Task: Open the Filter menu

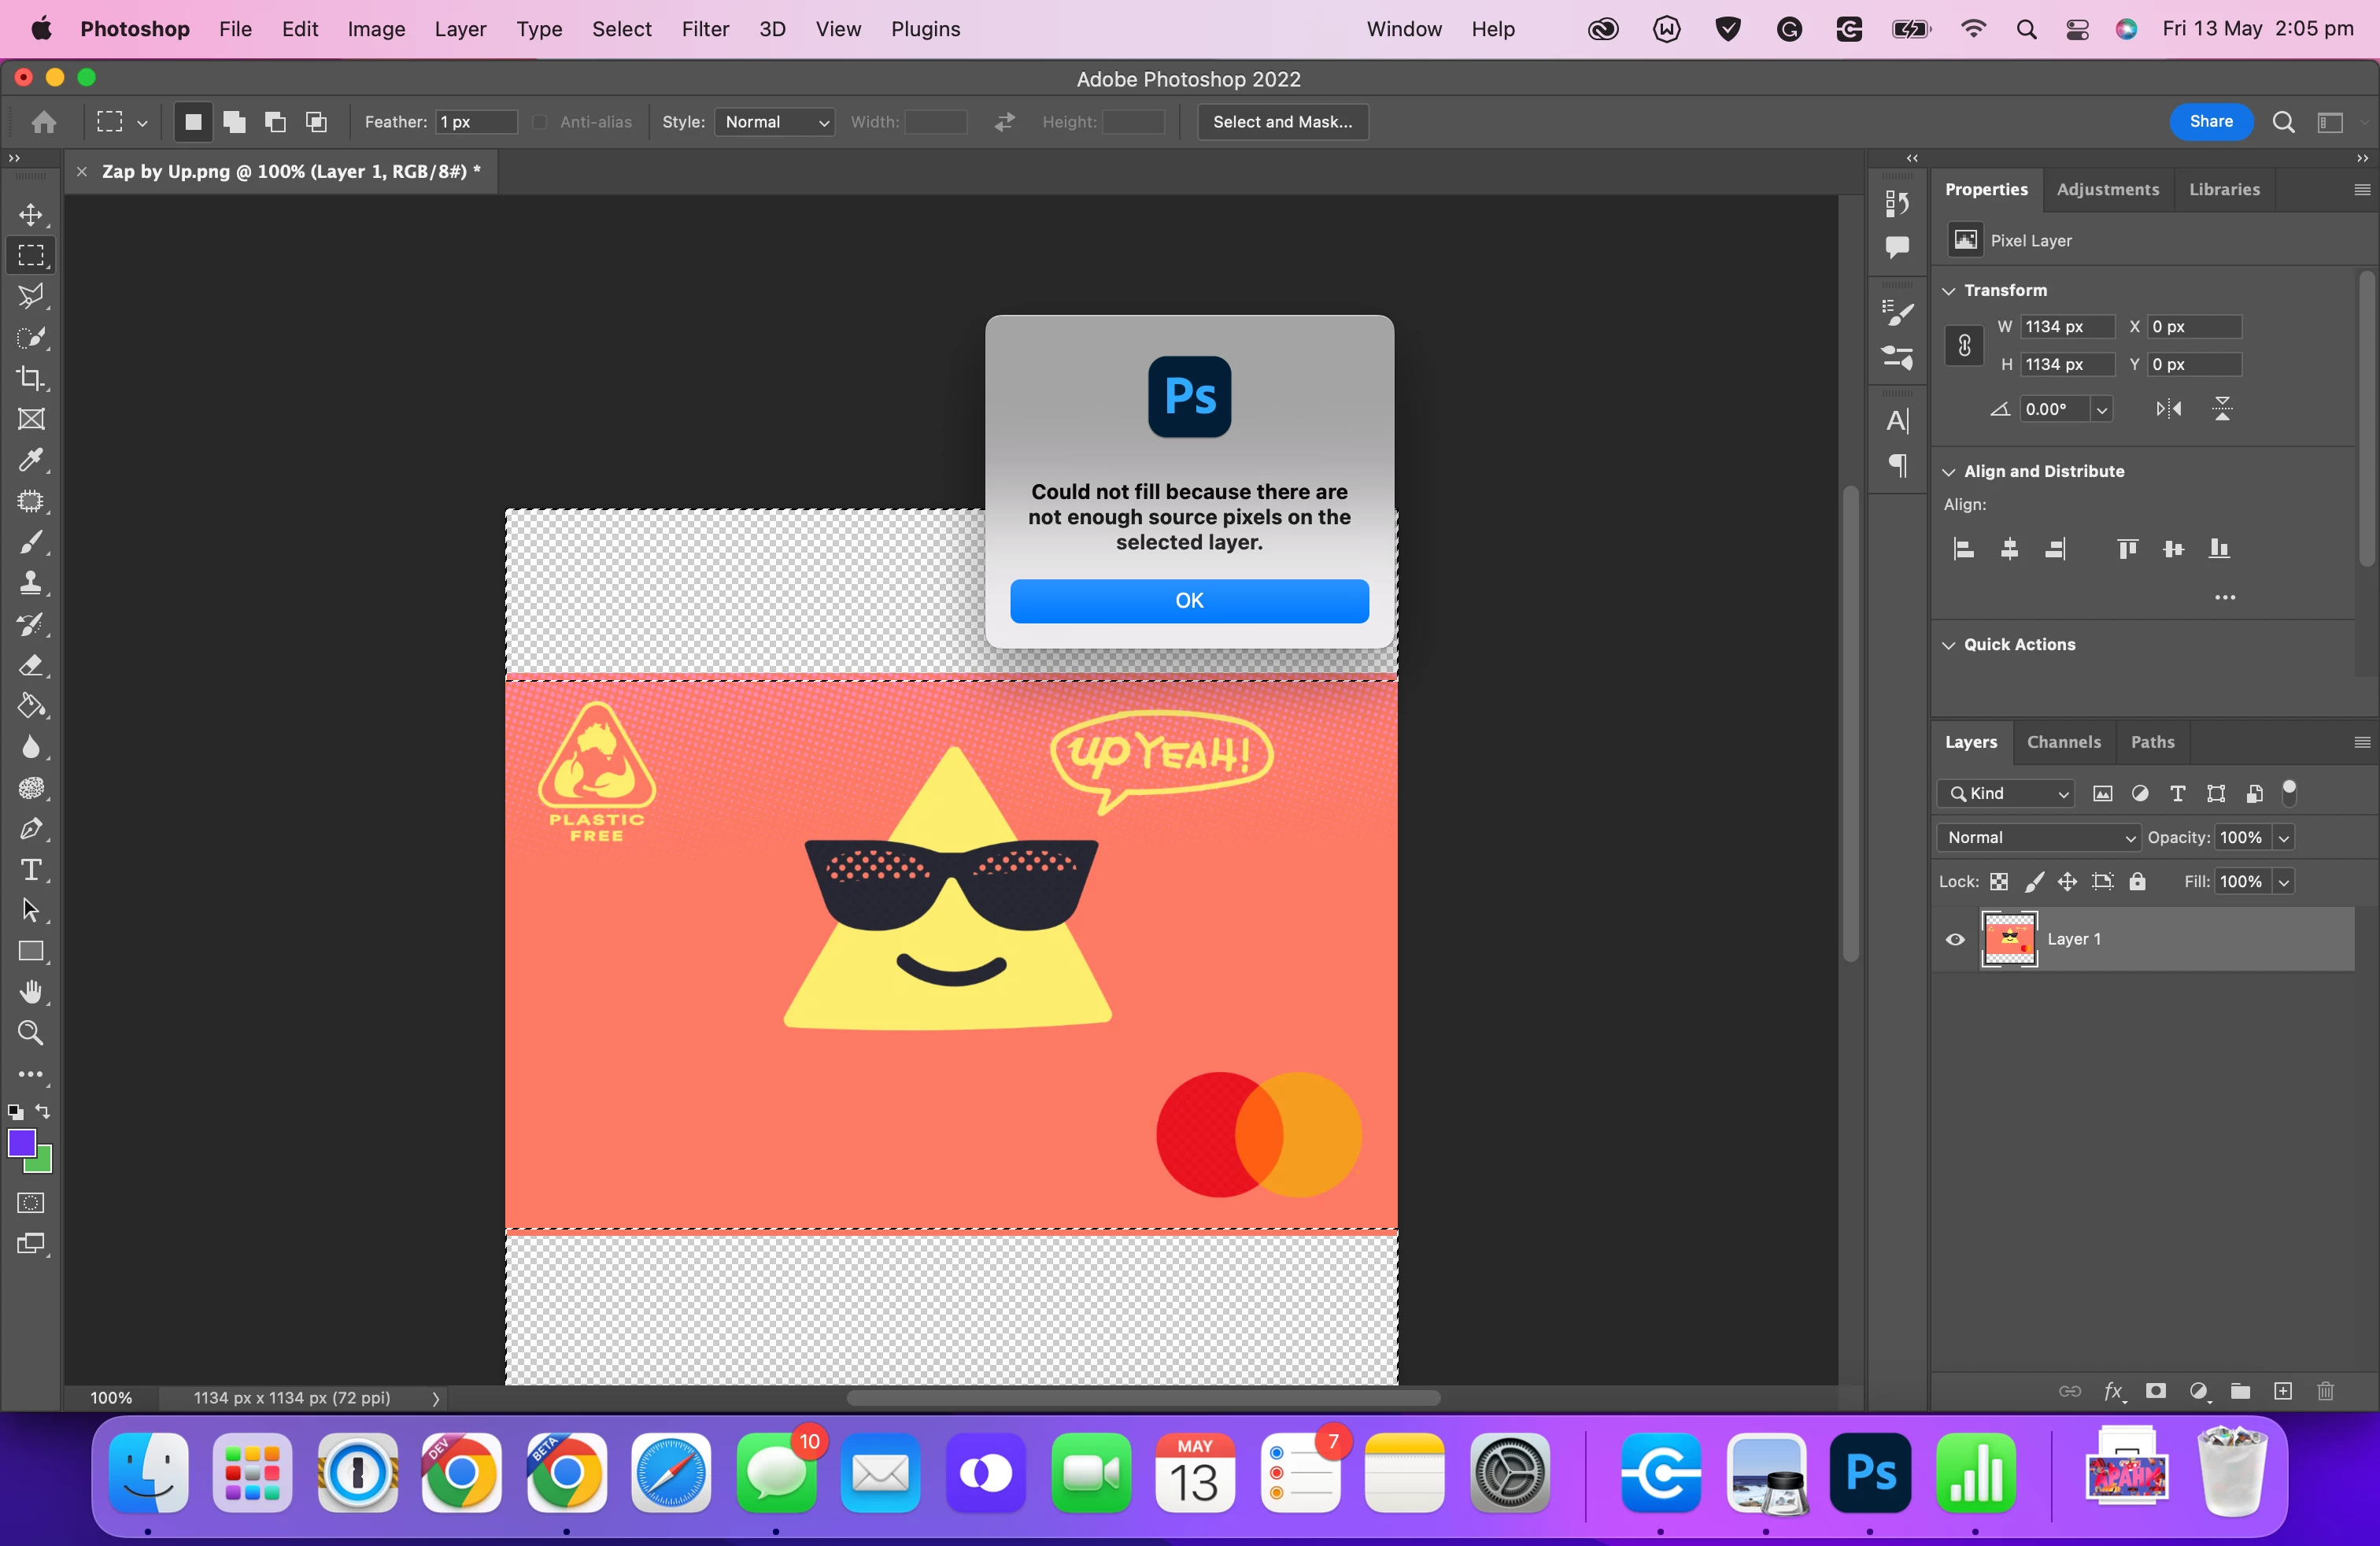Action: tap(705, 29)
